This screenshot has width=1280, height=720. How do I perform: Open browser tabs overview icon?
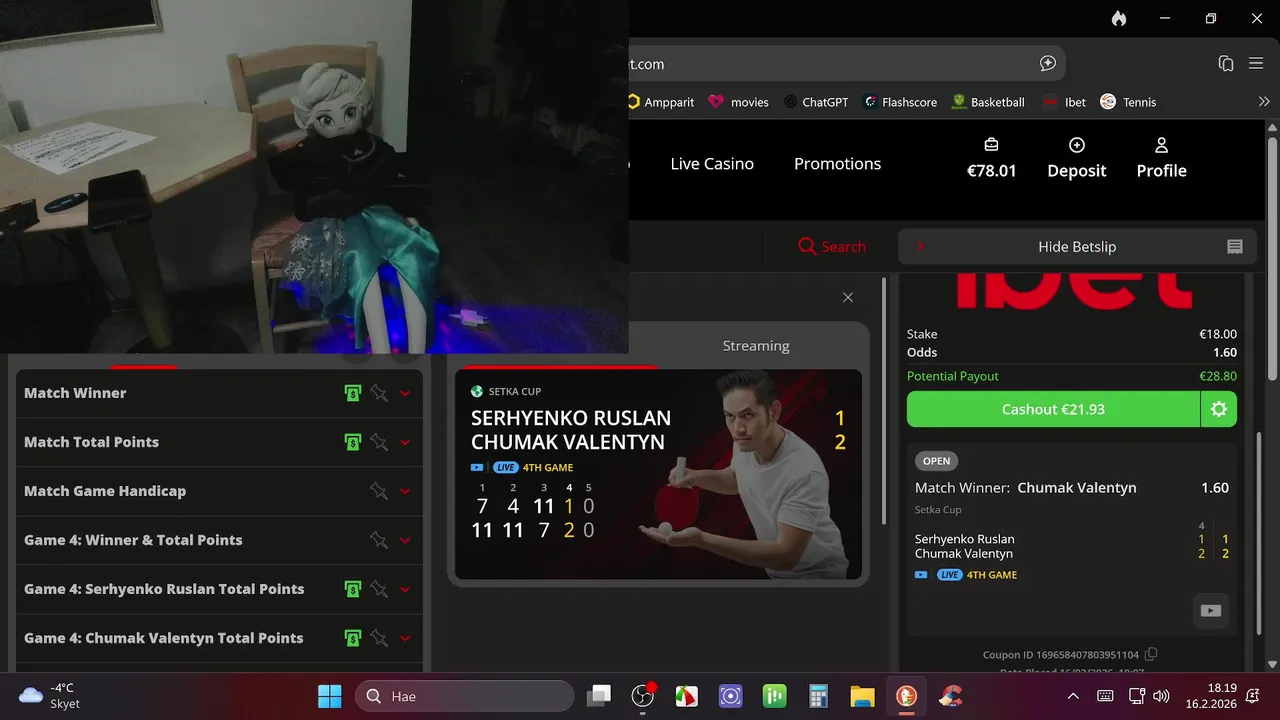[1226, 63]
